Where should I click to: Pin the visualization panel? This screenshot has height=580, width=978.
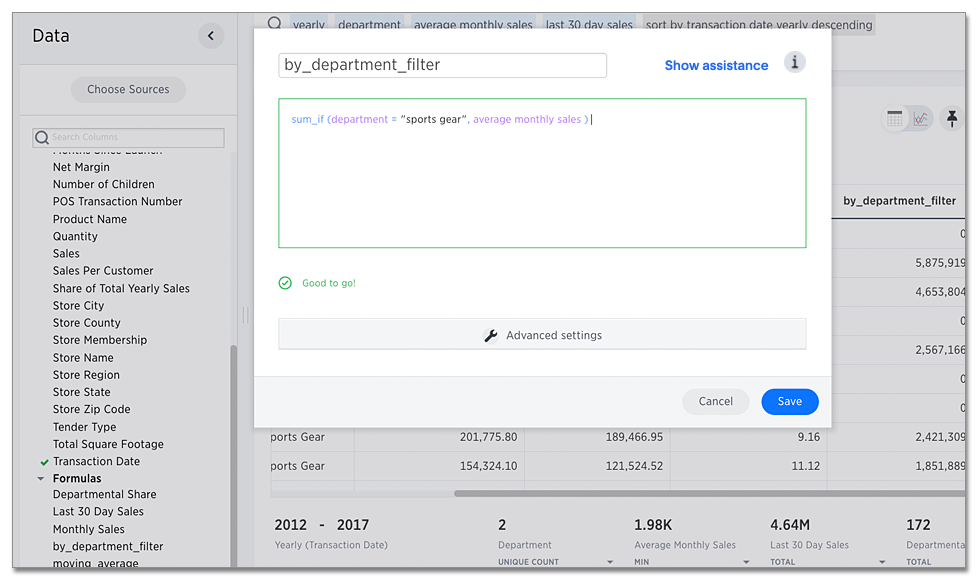(x=951, y=118)
